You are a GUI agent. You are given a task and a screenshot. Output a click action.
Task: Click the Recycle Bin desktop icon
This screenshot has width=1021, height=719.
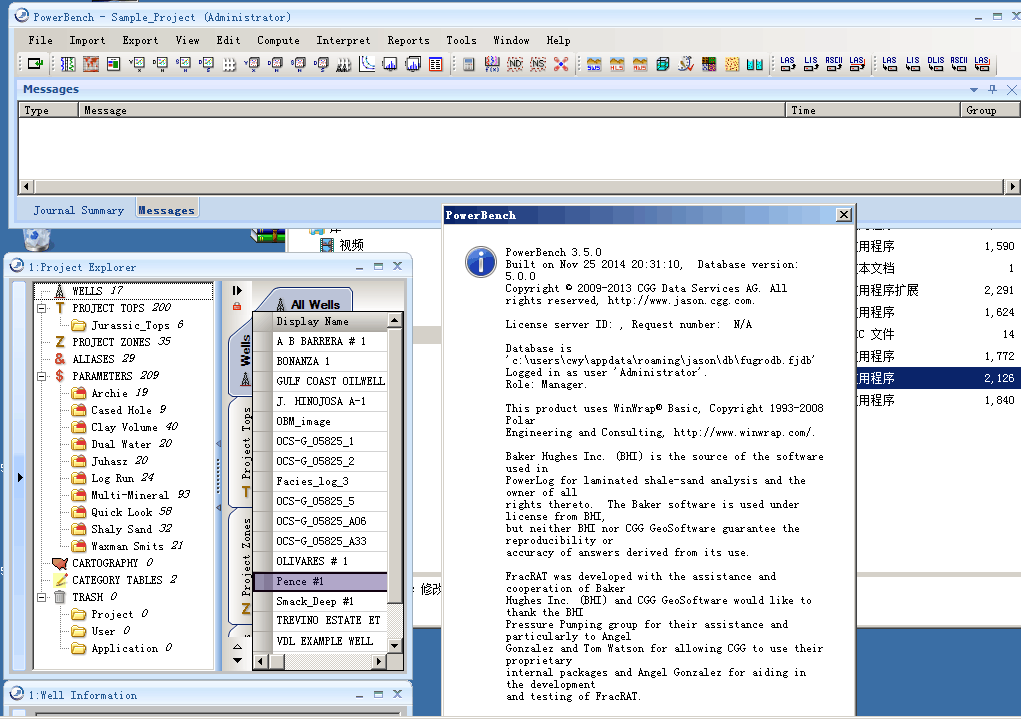(36, 240)
